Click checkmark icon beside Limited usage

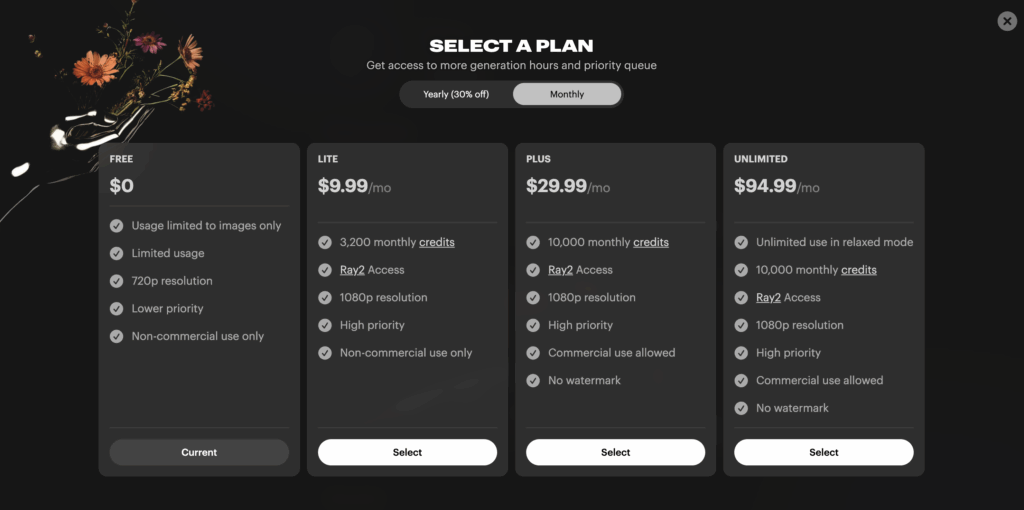(116, 253)
